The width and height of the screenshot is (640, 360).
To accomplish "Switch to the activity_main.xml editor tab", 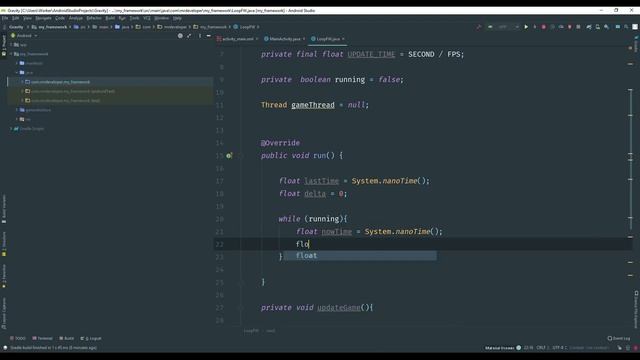I will [238, 39].
